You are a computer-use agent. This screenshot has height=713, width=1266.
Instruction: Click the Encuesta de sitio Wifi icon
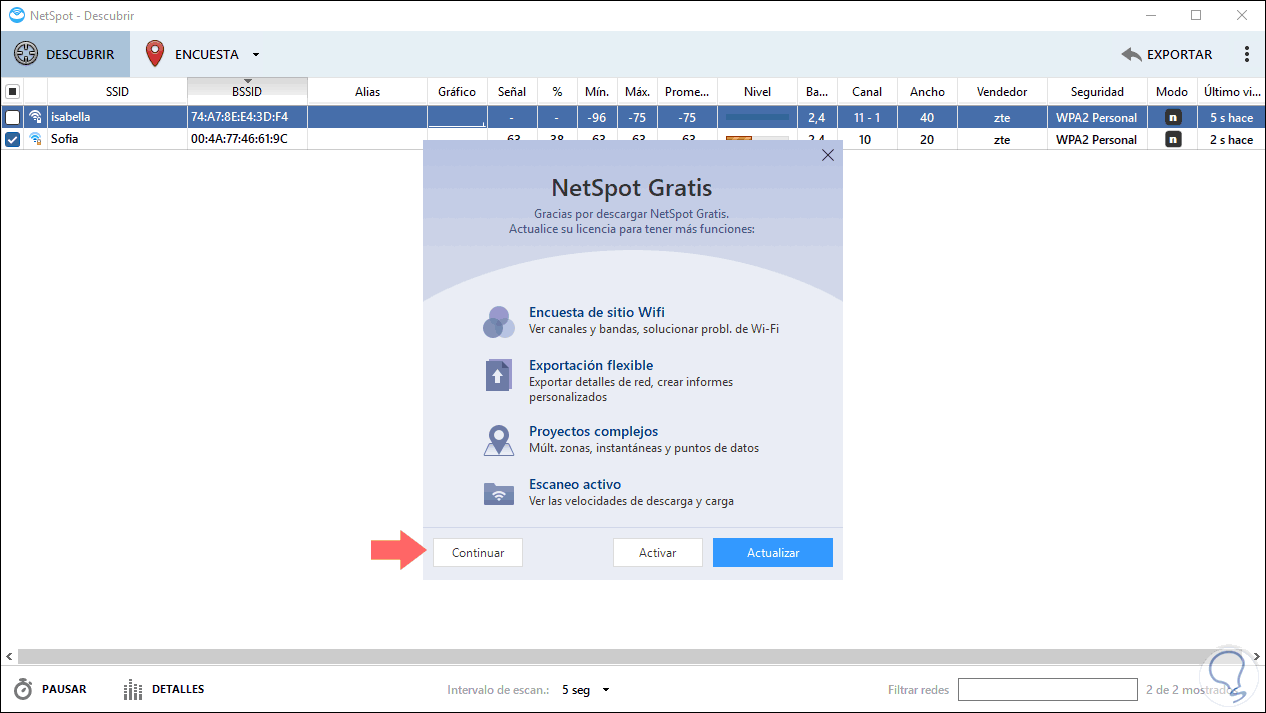(x=498, y=321)
